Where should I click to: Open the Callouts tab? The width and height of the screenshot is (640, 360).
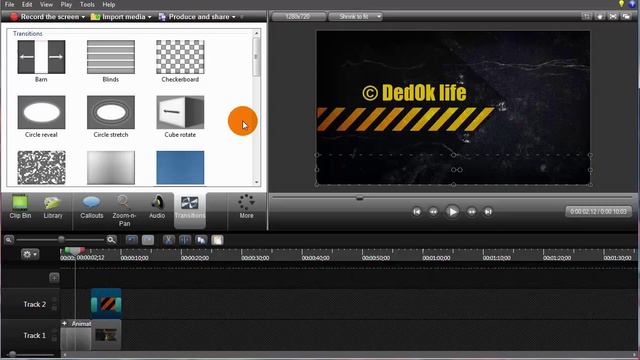(91, 207)
